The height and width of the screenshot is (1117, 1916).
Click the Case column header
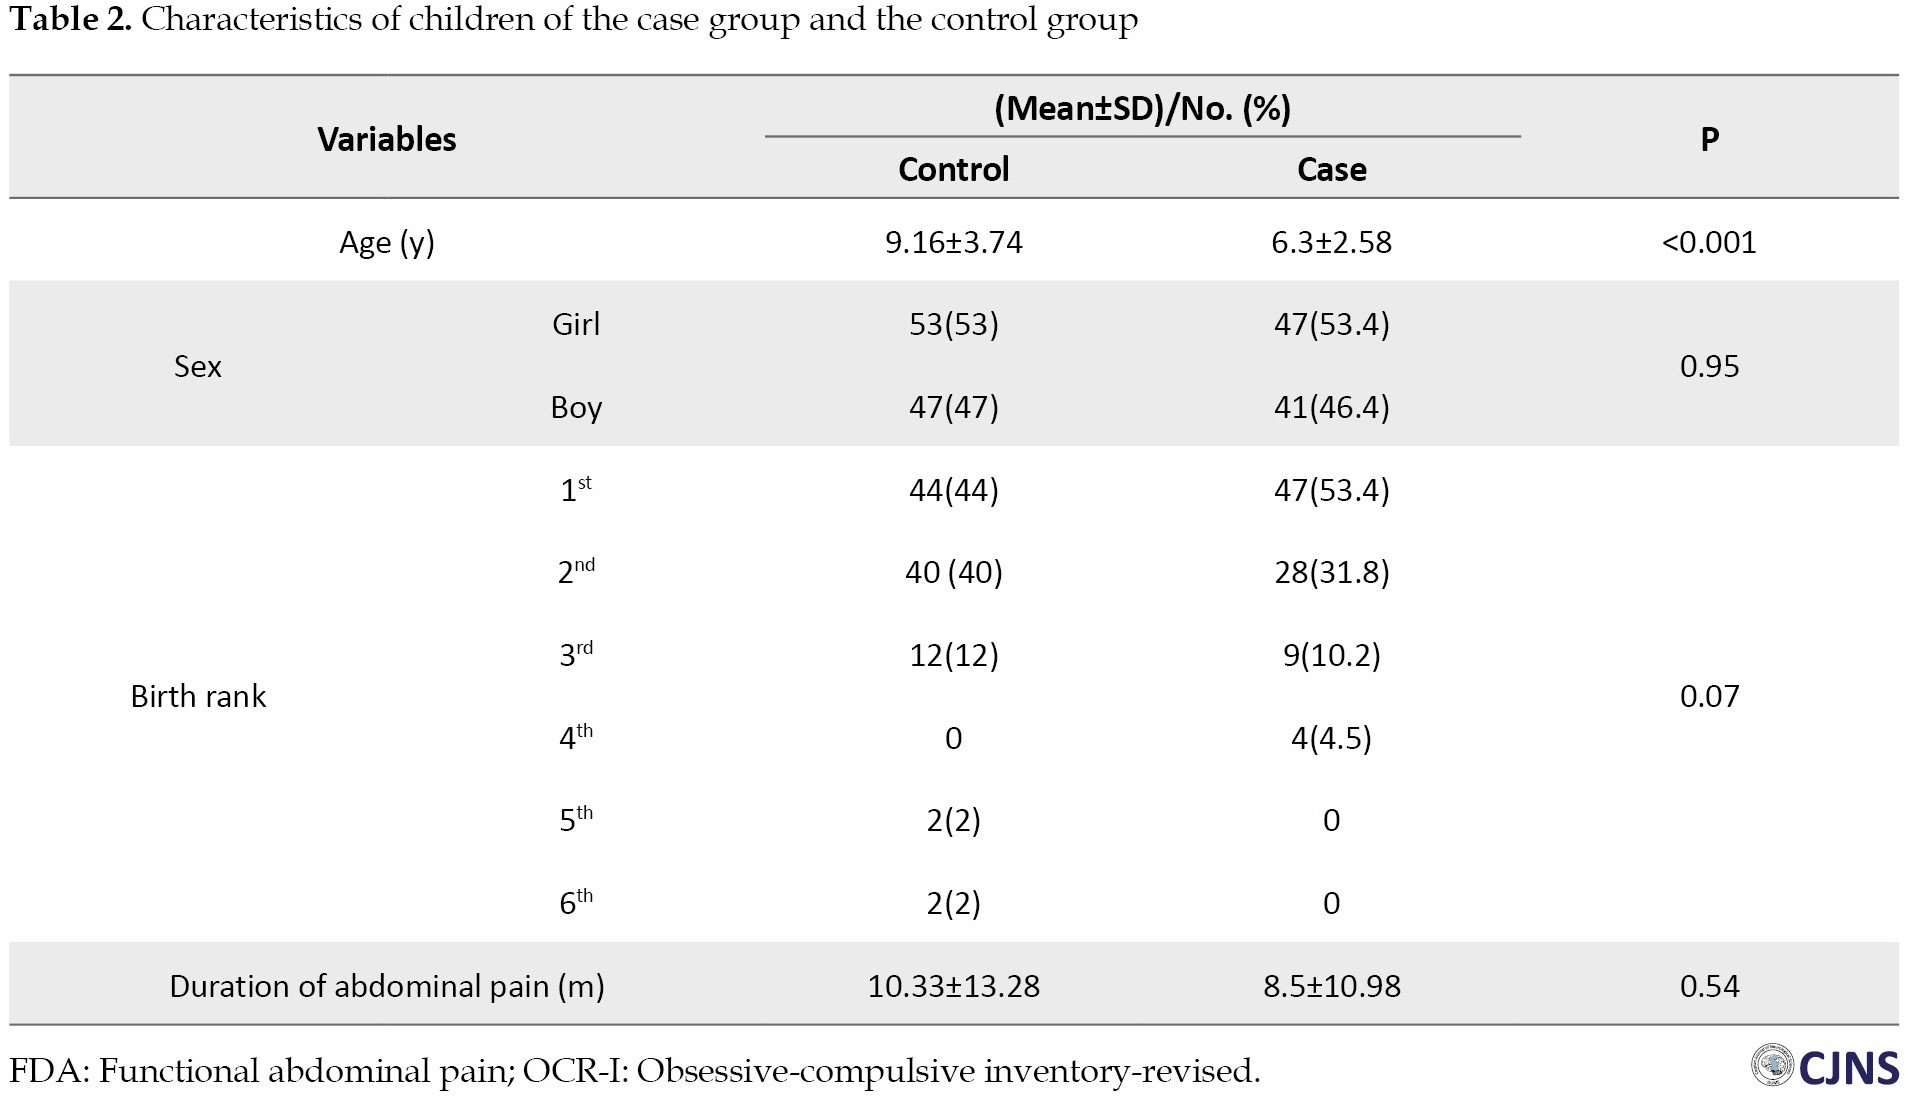pos(1331,169)
